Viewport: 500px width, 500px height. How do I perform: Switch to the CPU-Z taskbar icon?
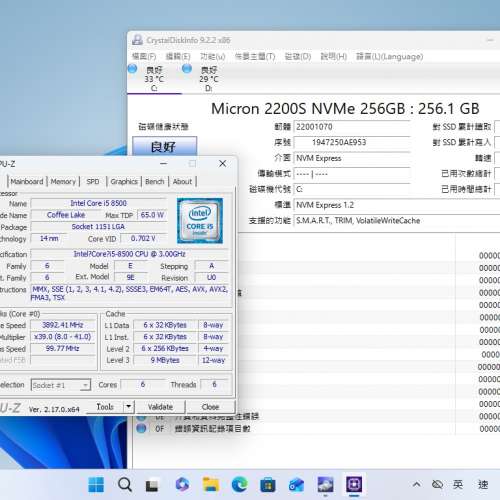(354, 485)
